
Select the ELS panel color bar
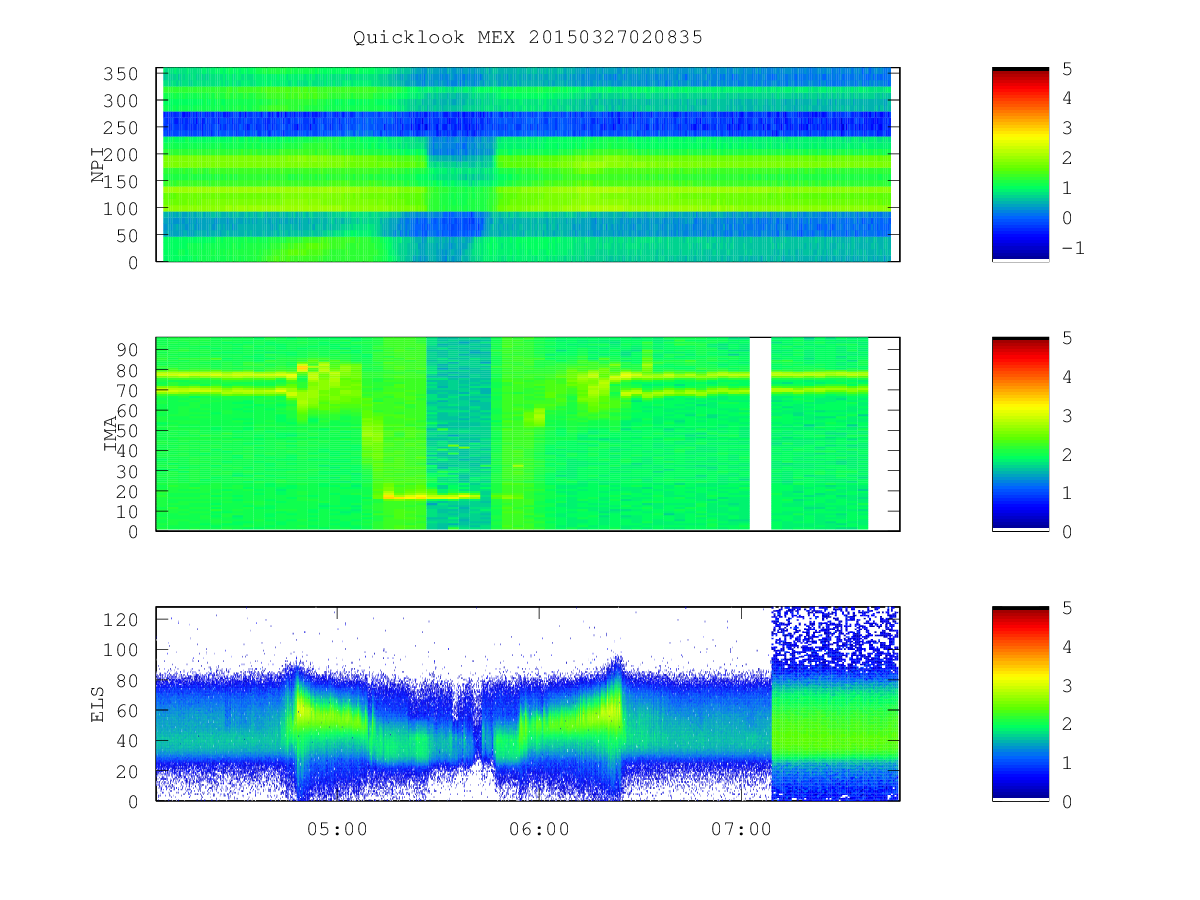pos(1020,703)
